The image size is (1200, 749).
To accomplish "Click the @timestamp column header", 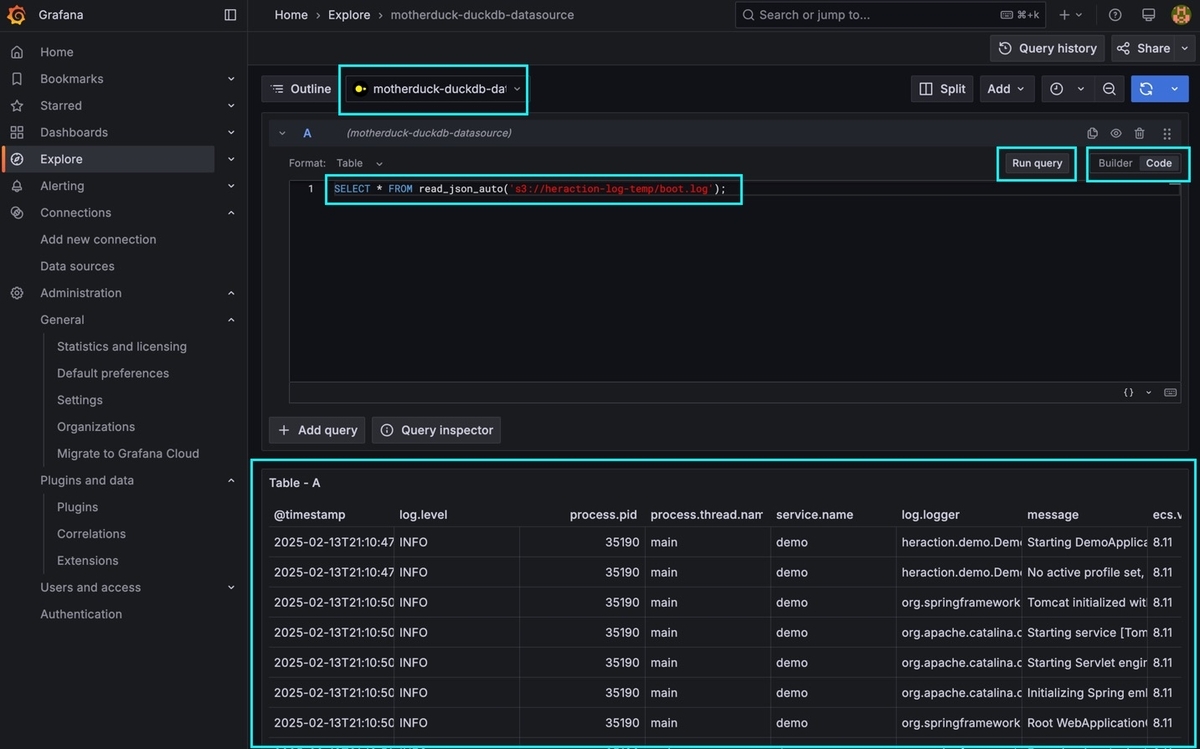I will 310,515.
